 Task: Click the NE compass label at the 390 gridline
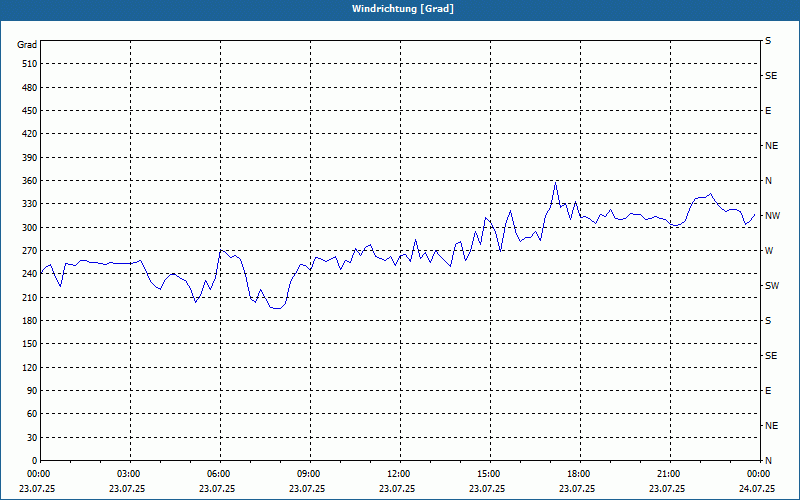click(x=771, y=146)
